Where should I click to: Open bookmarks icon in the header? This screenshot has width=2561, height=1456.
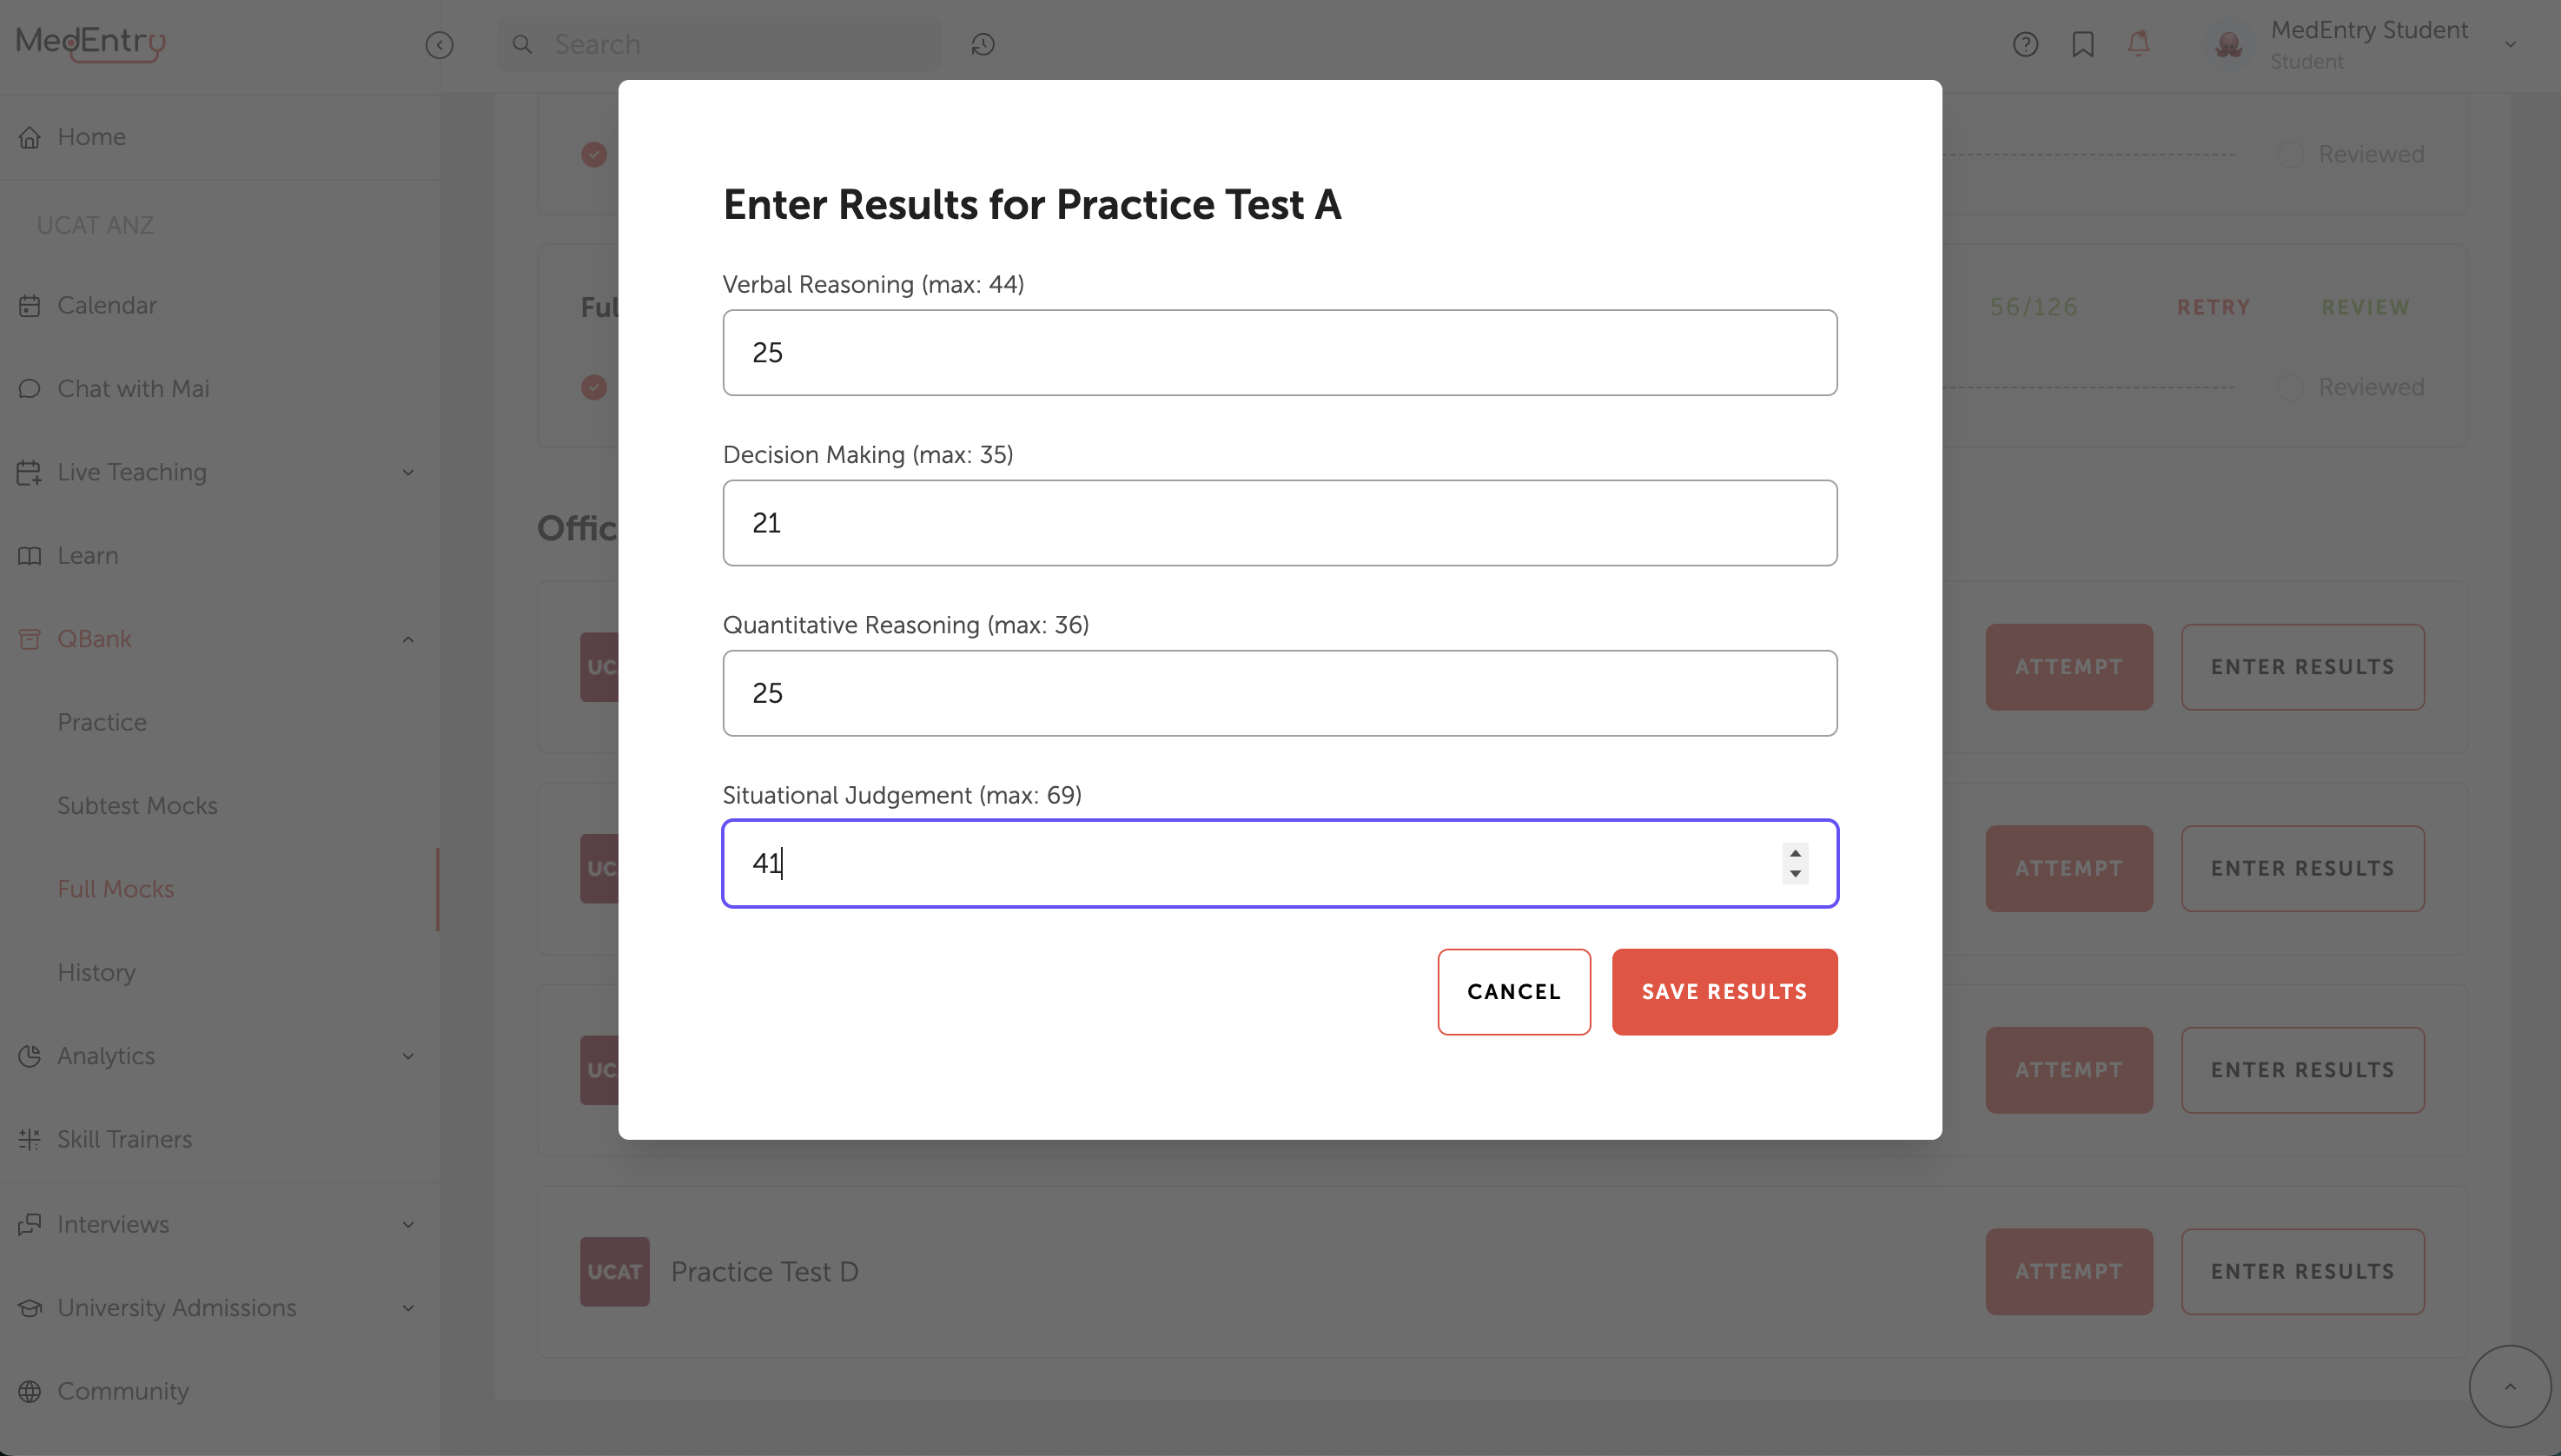tap(2083, 44)
